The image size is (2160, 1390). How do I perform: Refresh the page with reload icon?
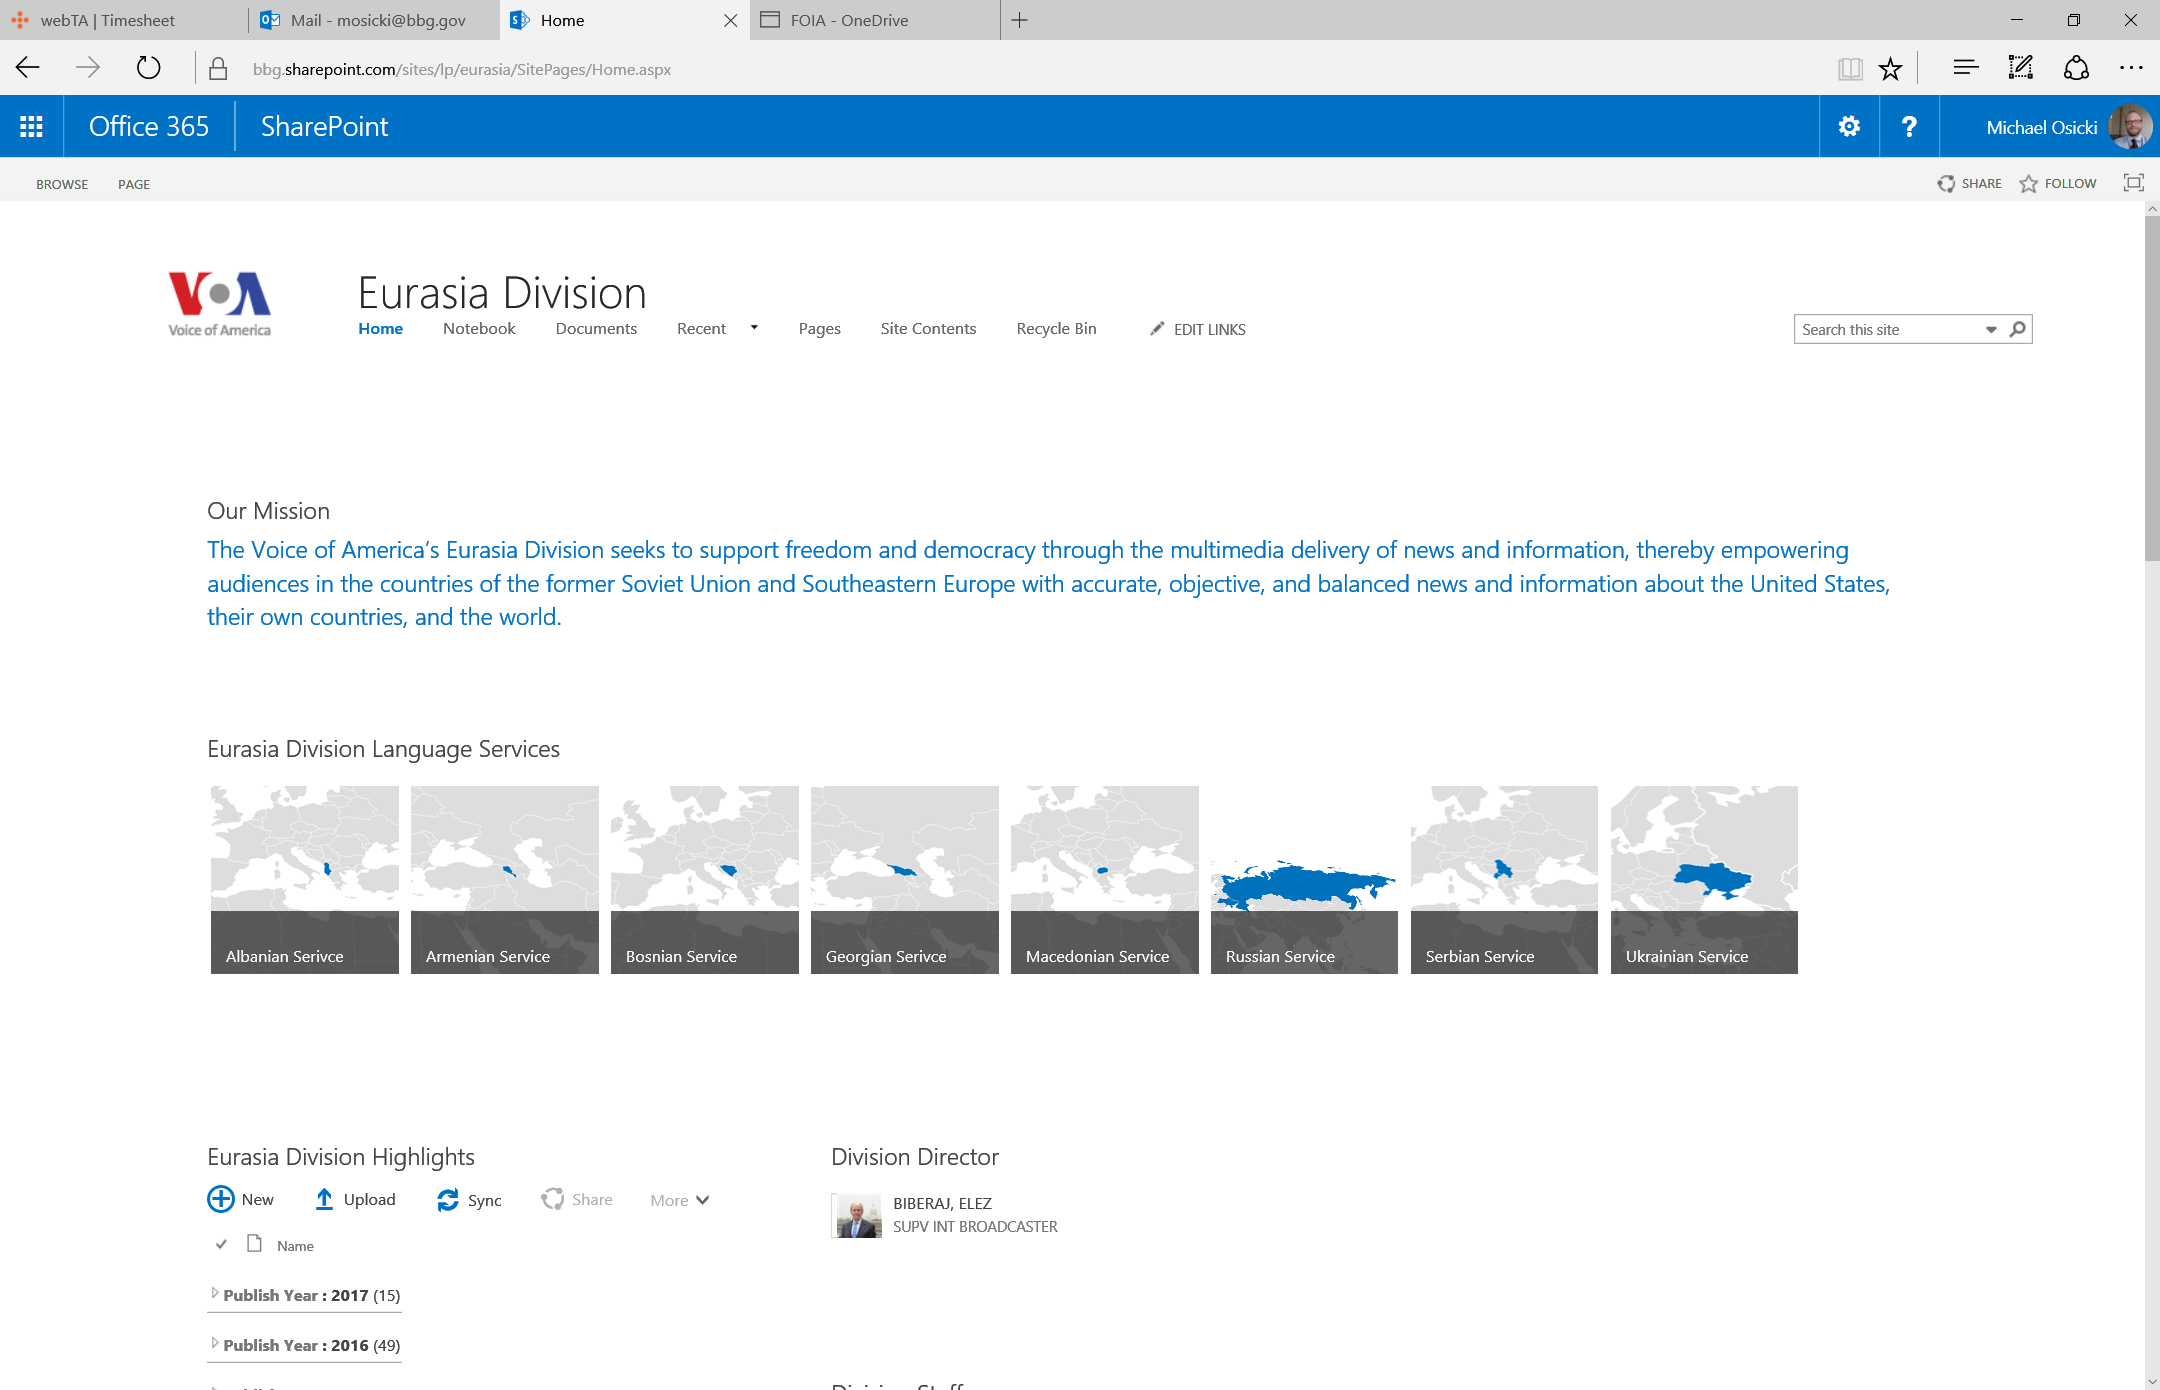pos(148,68)
